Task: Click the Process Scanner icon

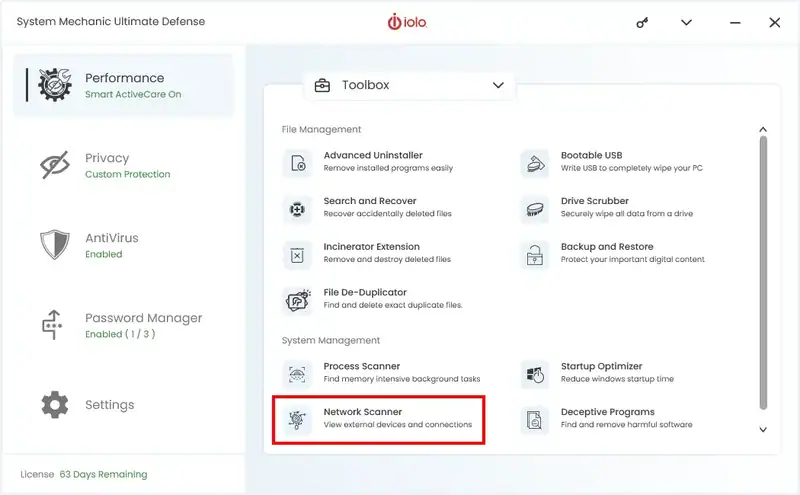Action: click(298, 375)
